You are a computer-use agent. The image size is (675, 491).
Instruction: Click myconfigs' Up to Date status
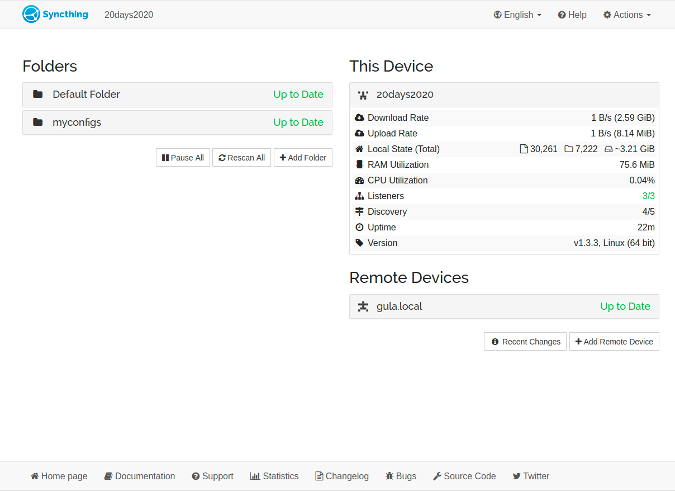point(298,123)
